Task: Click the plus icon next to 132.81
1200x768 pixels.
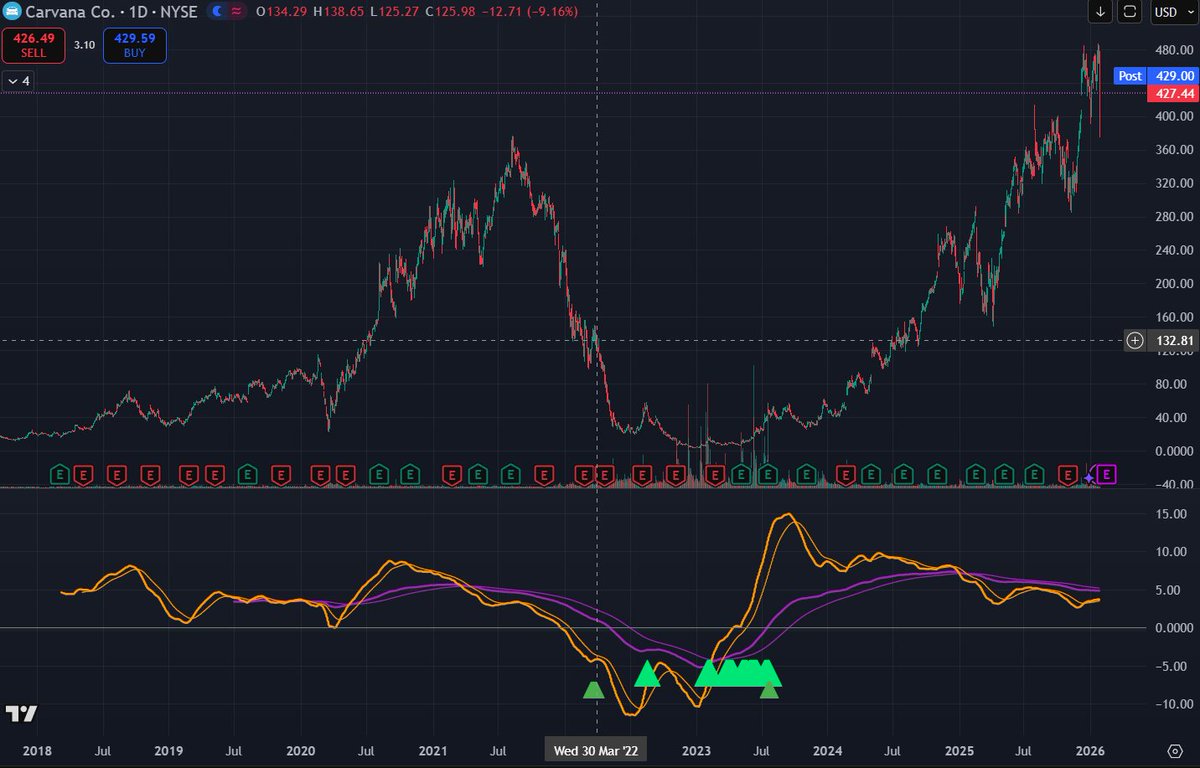Action: click(1135, 340)
